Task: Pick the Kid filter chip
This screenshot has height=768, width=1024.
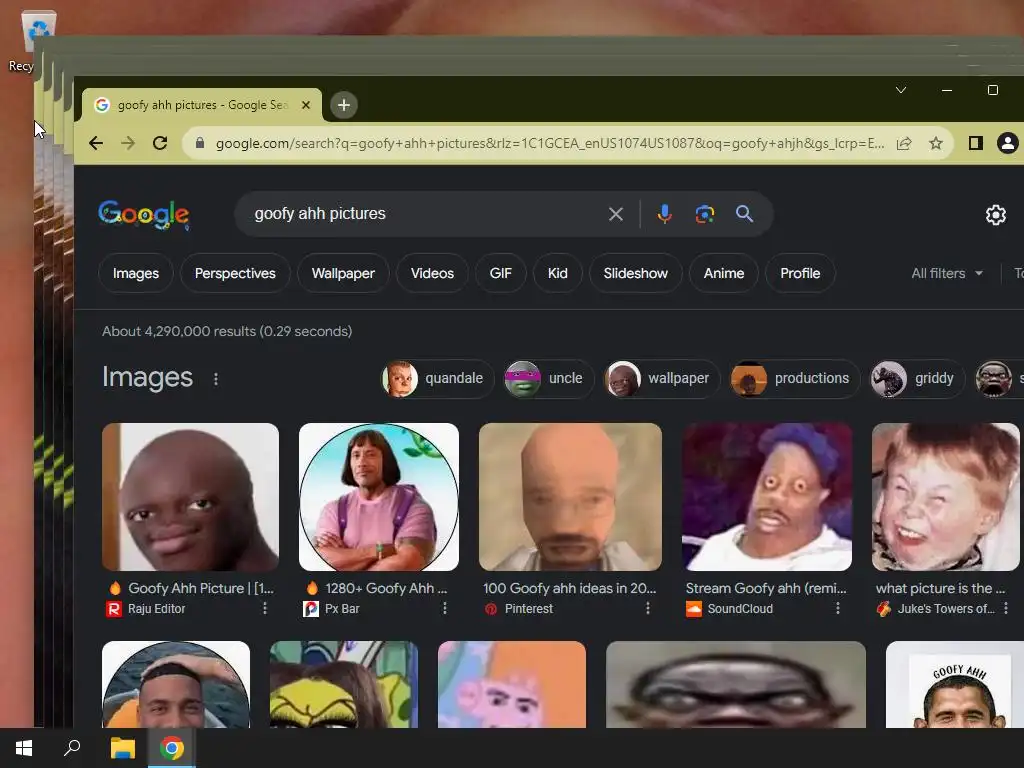Action: pos(558,274)
